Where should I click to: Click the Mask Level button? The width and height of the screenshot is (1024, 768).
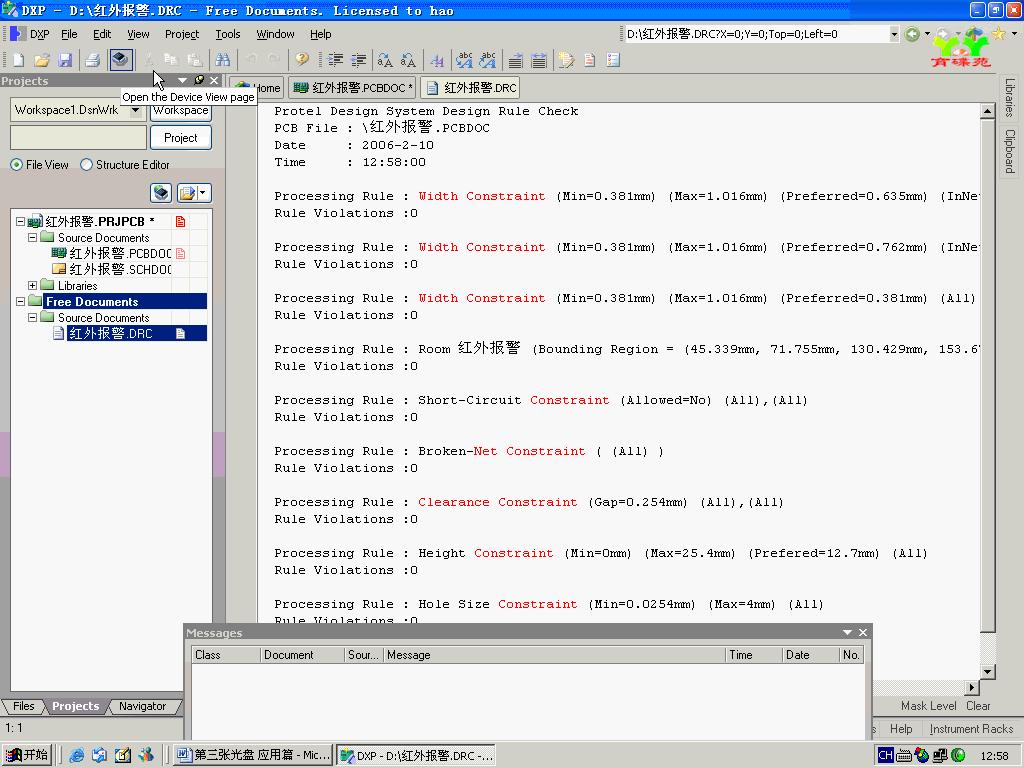click(928, 706)
